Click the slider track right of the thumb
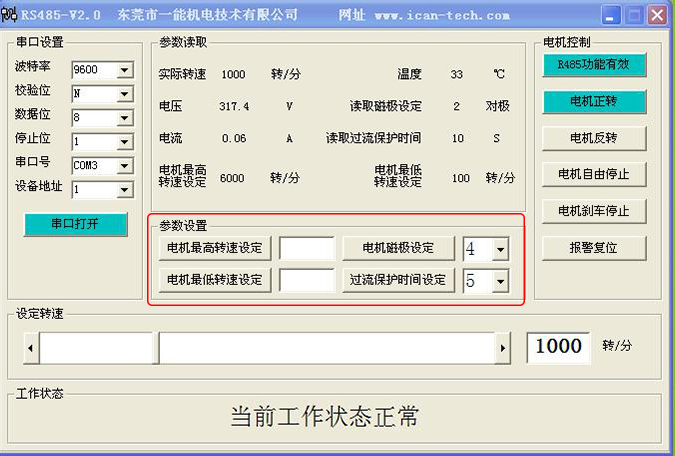 coord(327,348)
